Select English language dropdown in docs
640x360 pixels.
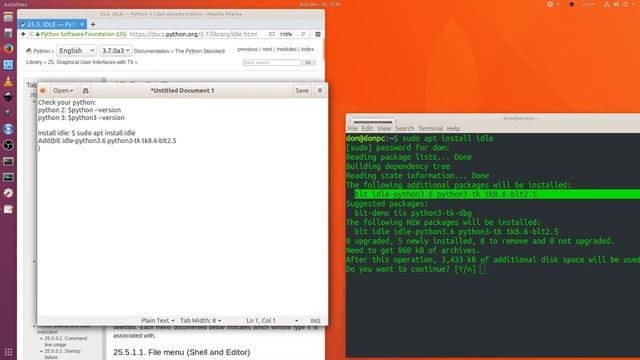click(76, 51)
